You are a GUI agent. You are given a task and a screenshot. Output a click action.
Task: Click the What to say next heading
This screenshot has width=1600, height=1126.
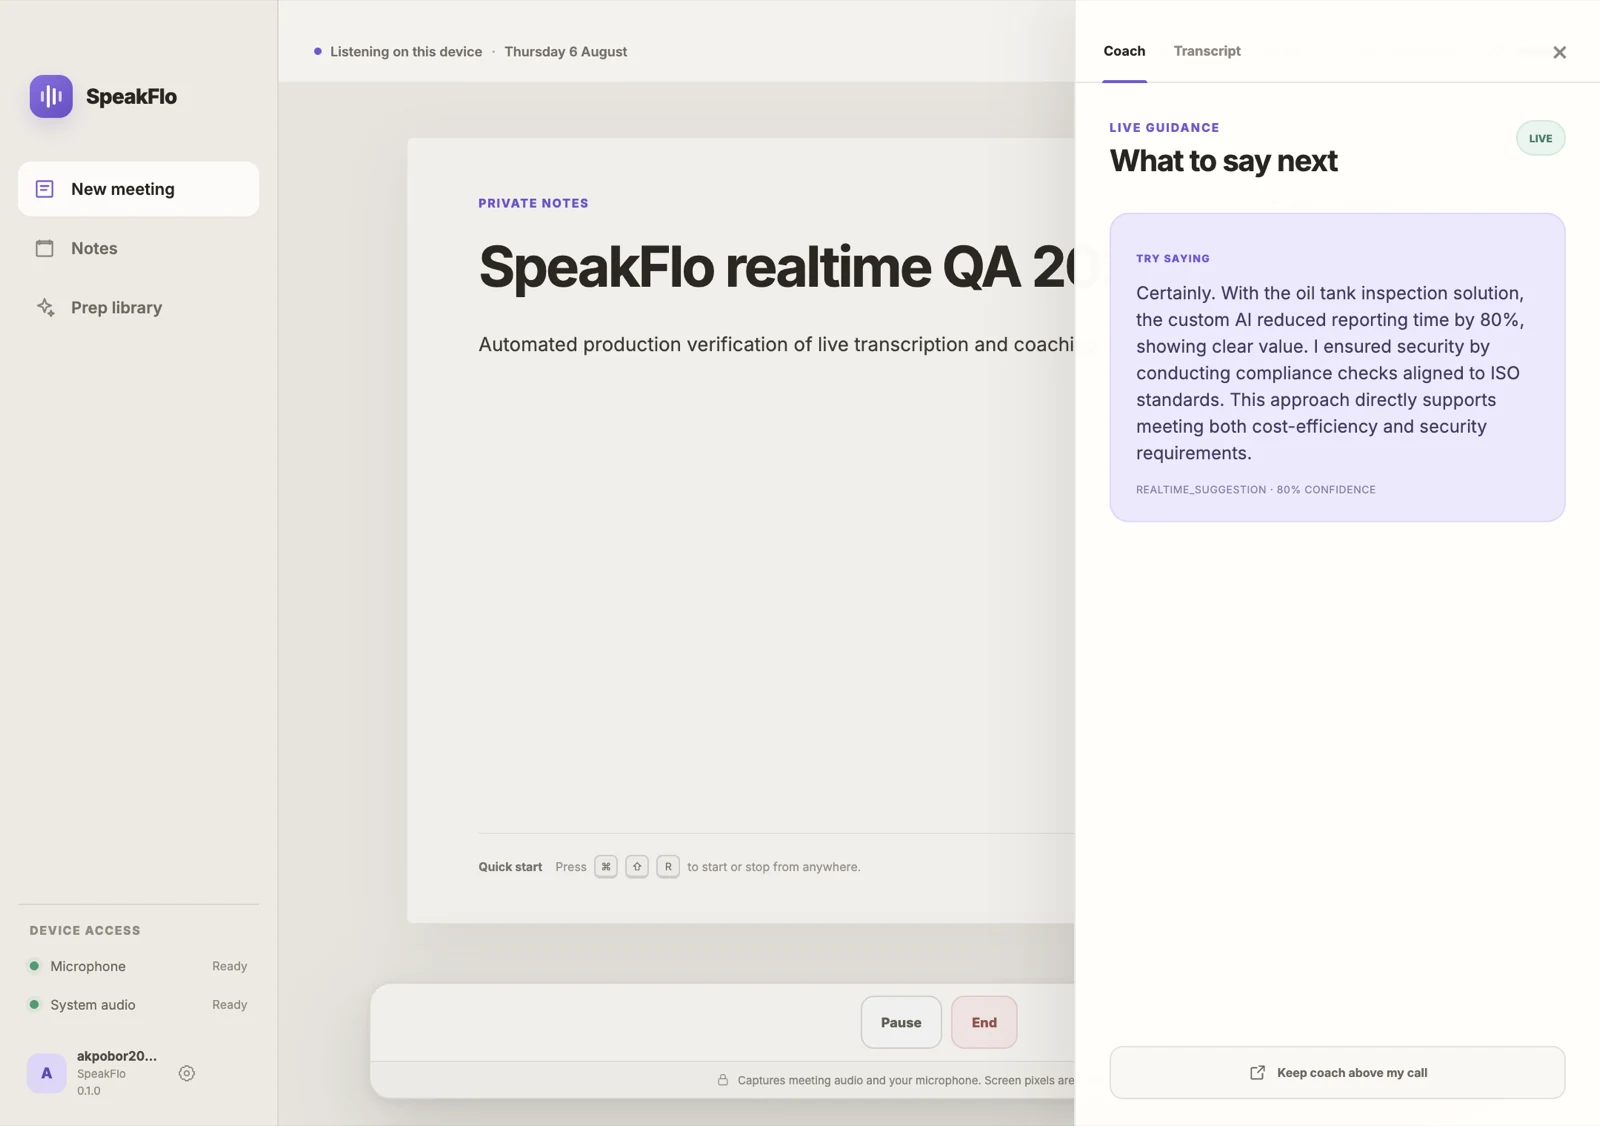pos(1223,160)
